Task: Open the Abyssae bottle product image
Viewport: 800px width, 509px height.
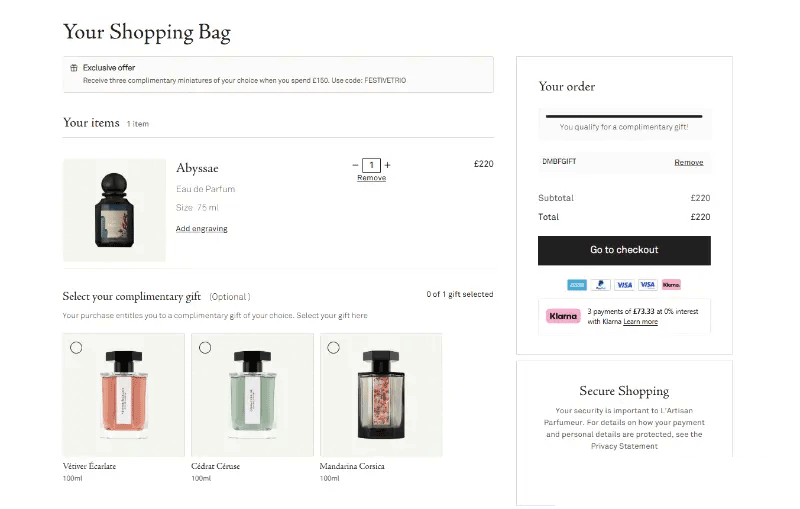Action: (114, 210)
